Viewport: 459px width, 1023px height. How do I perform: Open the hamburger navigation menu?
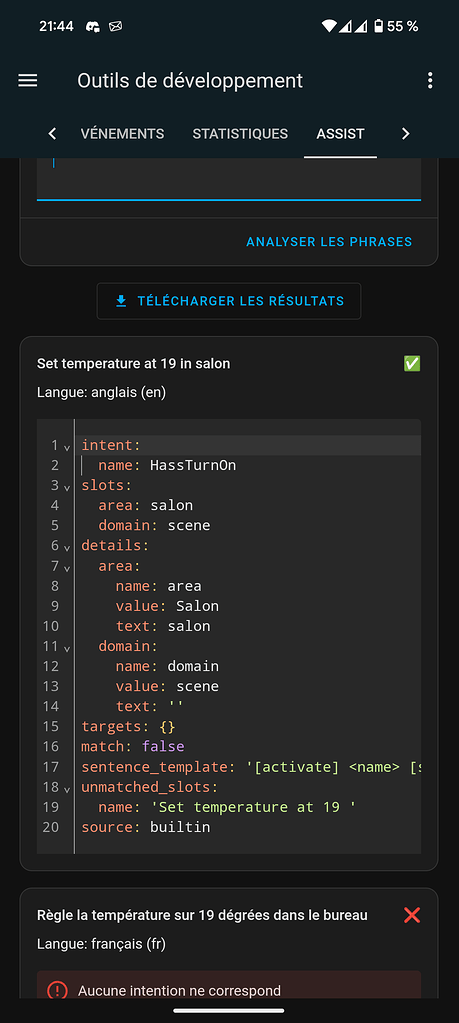coord(27,80)
